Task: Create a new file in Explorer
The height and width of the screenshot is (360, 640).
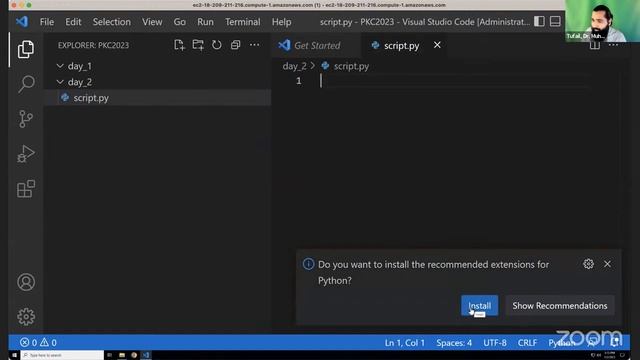Action: point(179,45)
